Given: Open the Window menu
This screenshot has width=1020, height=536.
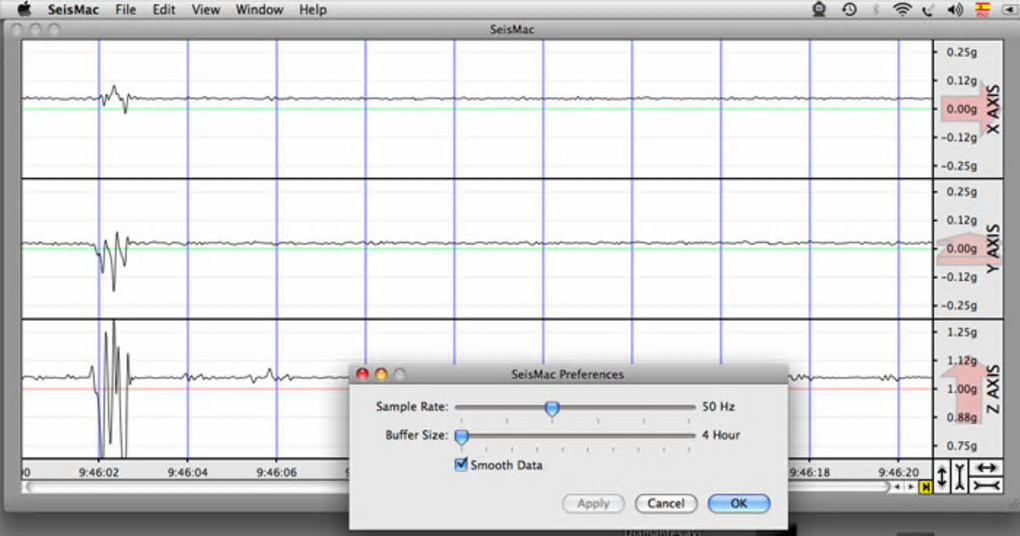Looking at the screenshot, I should click(x=259, y=10).
